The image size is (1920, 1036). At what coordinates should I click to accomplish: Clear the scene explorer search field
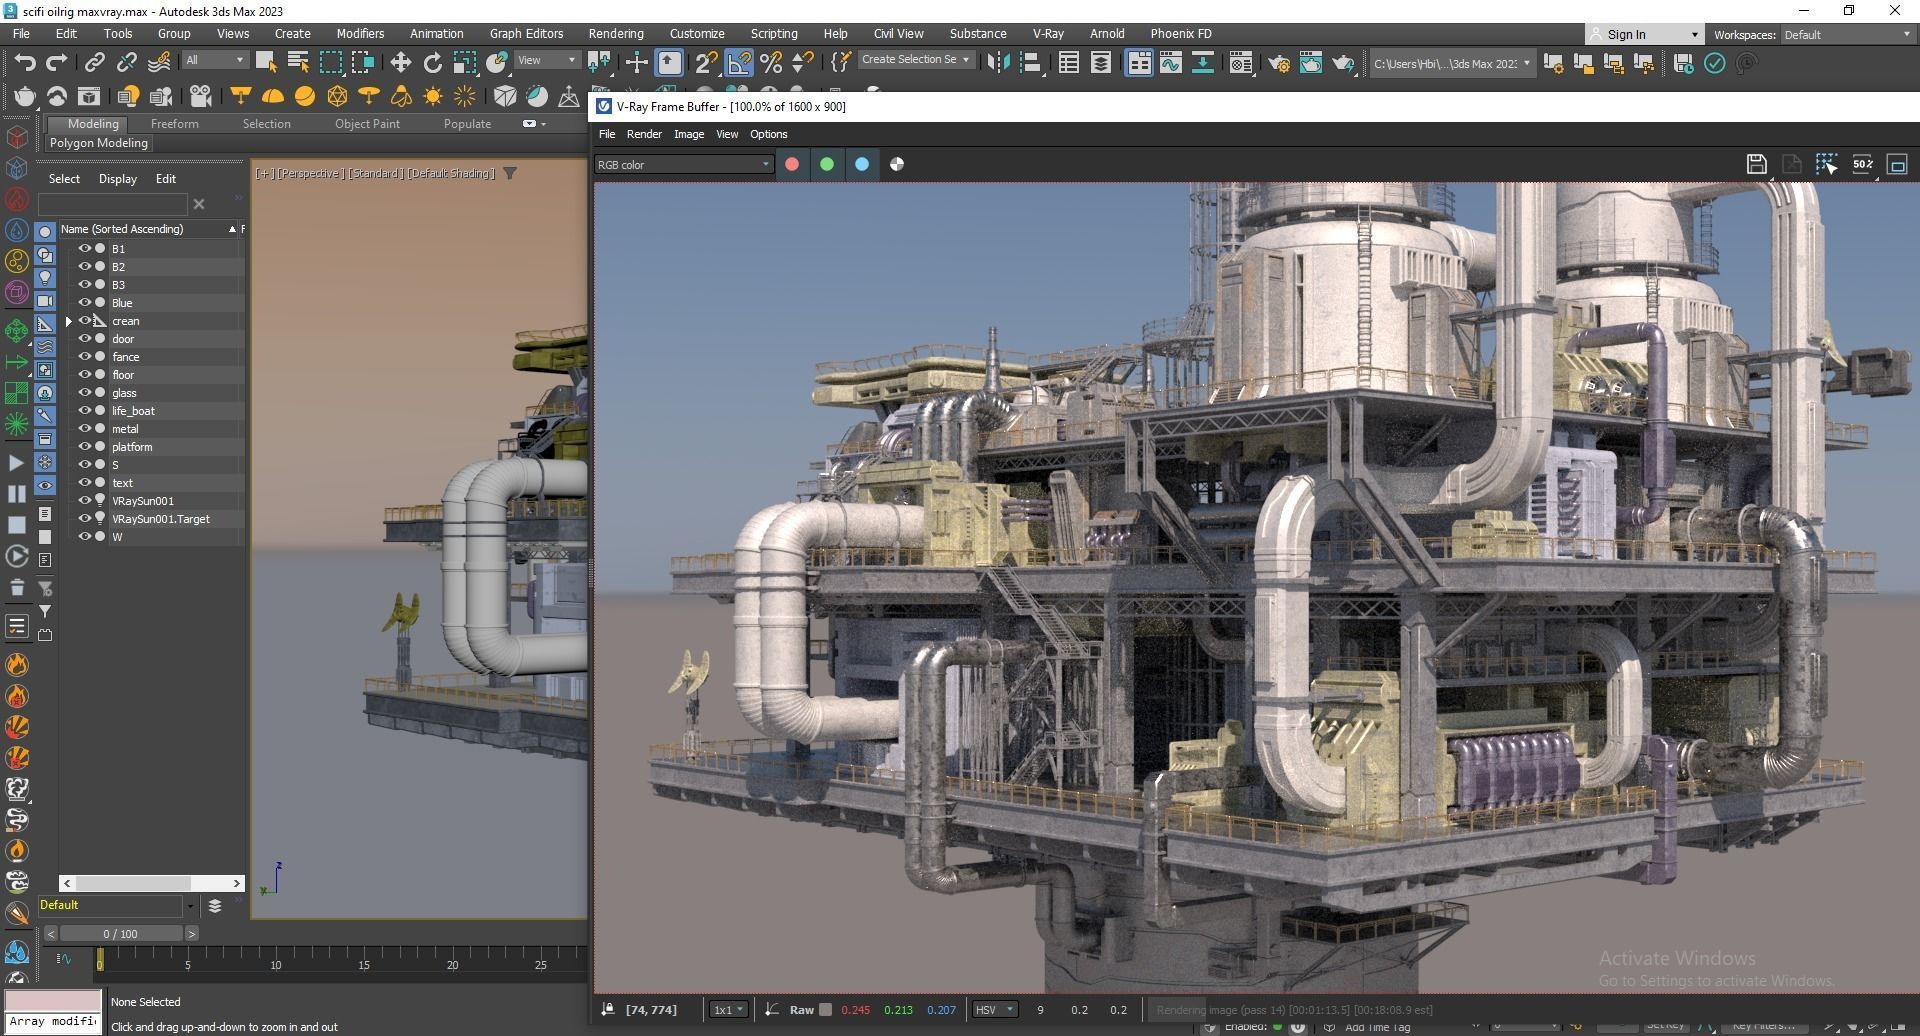(x=199, y=204)
